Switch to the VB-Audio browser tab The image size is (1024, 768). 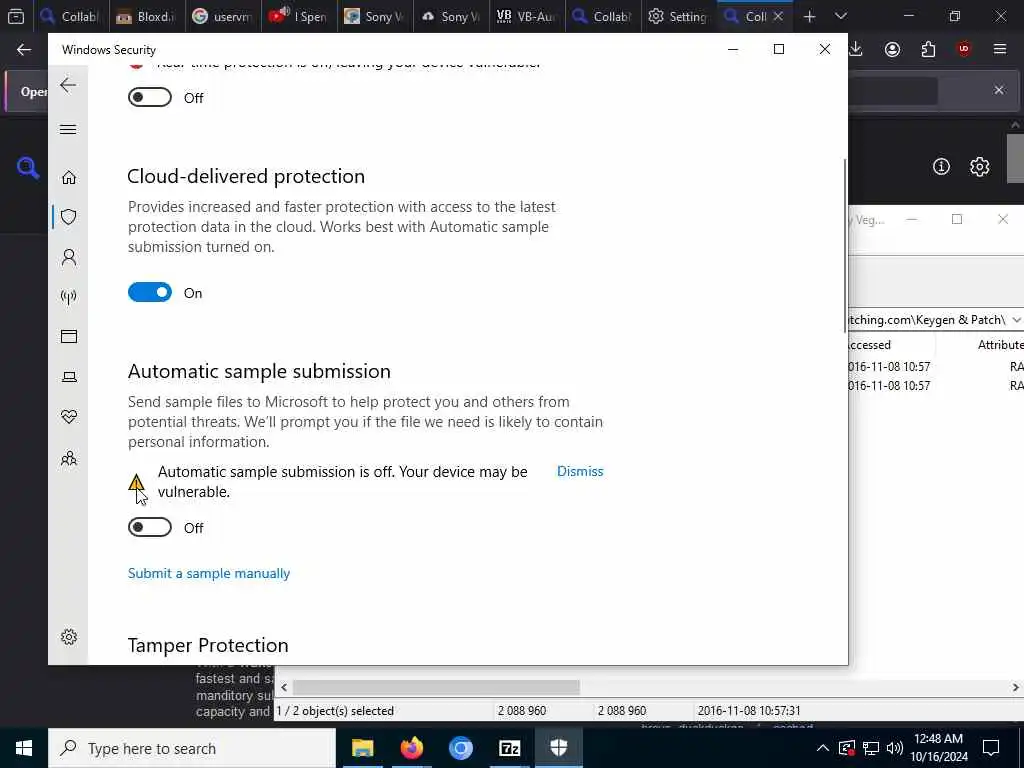pos(526,16)
